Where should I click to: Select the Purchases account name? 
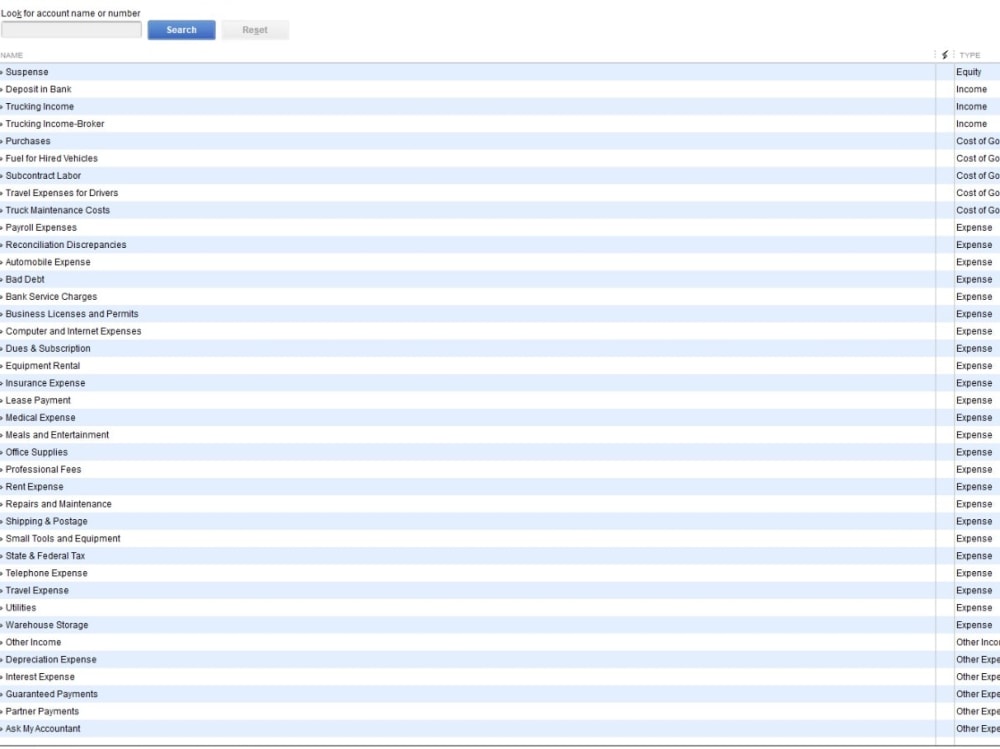(x=28, y=141)
